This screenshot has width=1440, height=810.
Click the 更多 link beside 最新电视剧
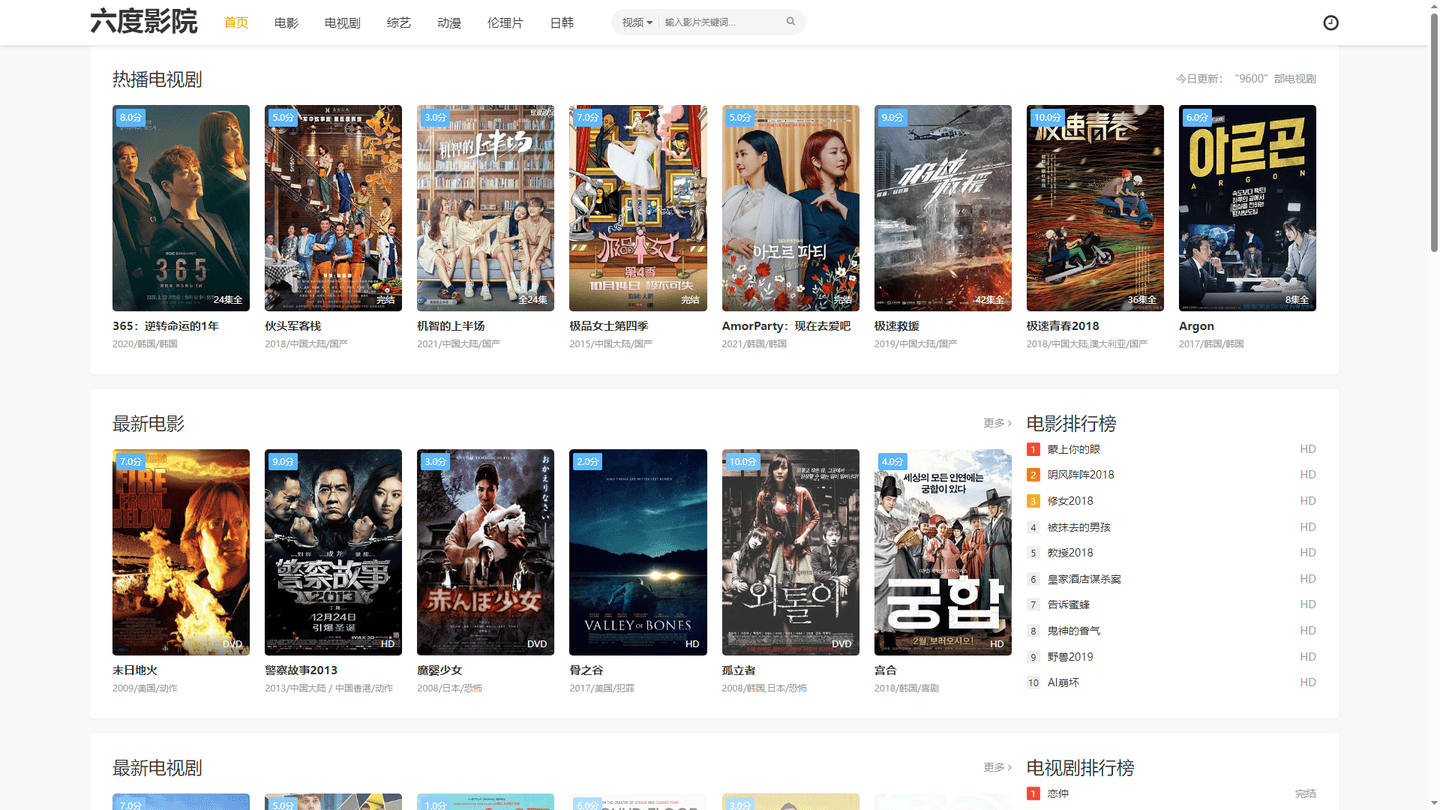(997, 767)
